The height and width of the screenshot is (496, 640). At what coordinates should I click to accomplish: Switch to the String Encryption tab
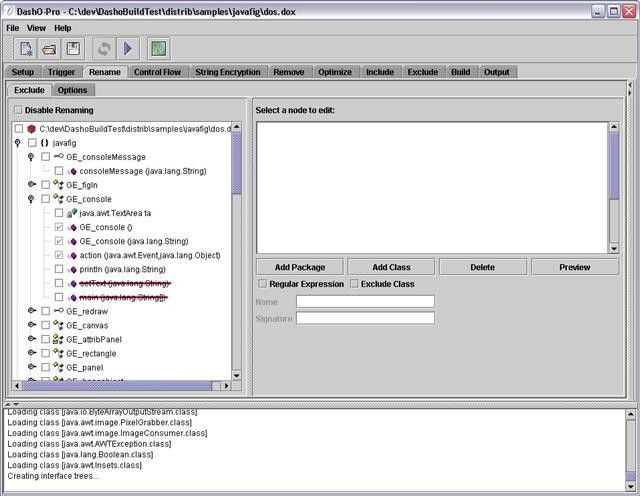tap(228, 72)
